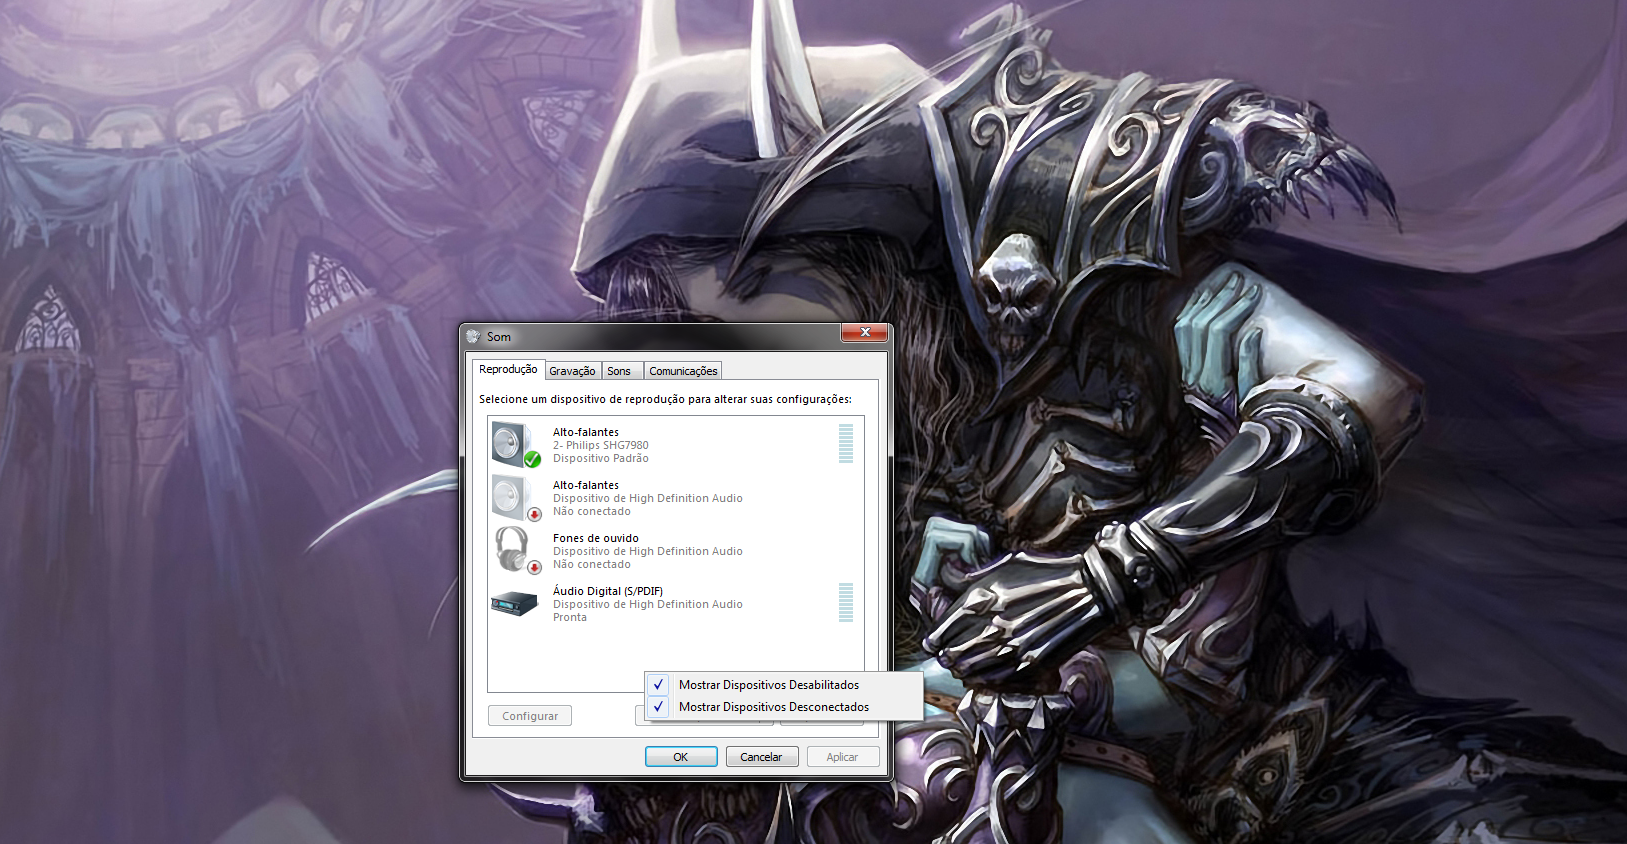Select the disconnected Alto-falantes High Definition Audio icon
Screen dimensions: 1627x844
point(515,498)
